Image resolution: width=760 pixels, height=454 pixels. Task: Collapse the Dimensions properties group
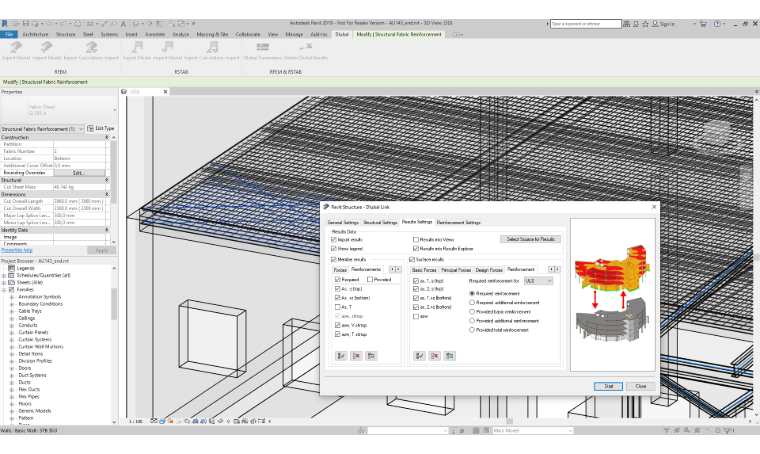pos(107,194)
